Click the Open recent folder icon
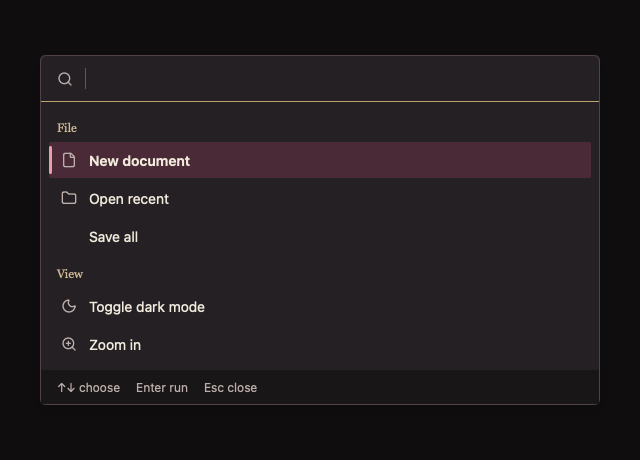Viewport: 640px width, 460px height. pos(69,198)
